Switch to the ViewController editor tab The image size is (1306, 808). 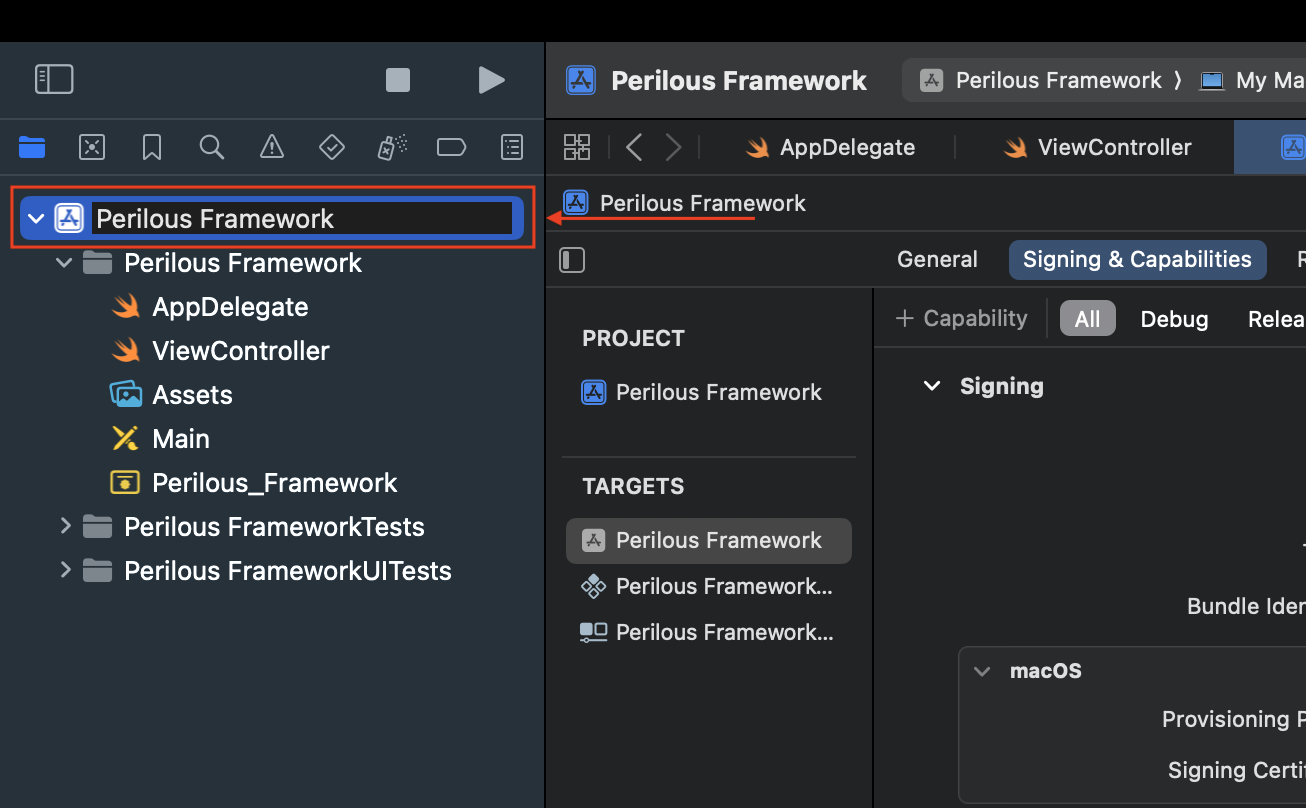click(1098, 147)
